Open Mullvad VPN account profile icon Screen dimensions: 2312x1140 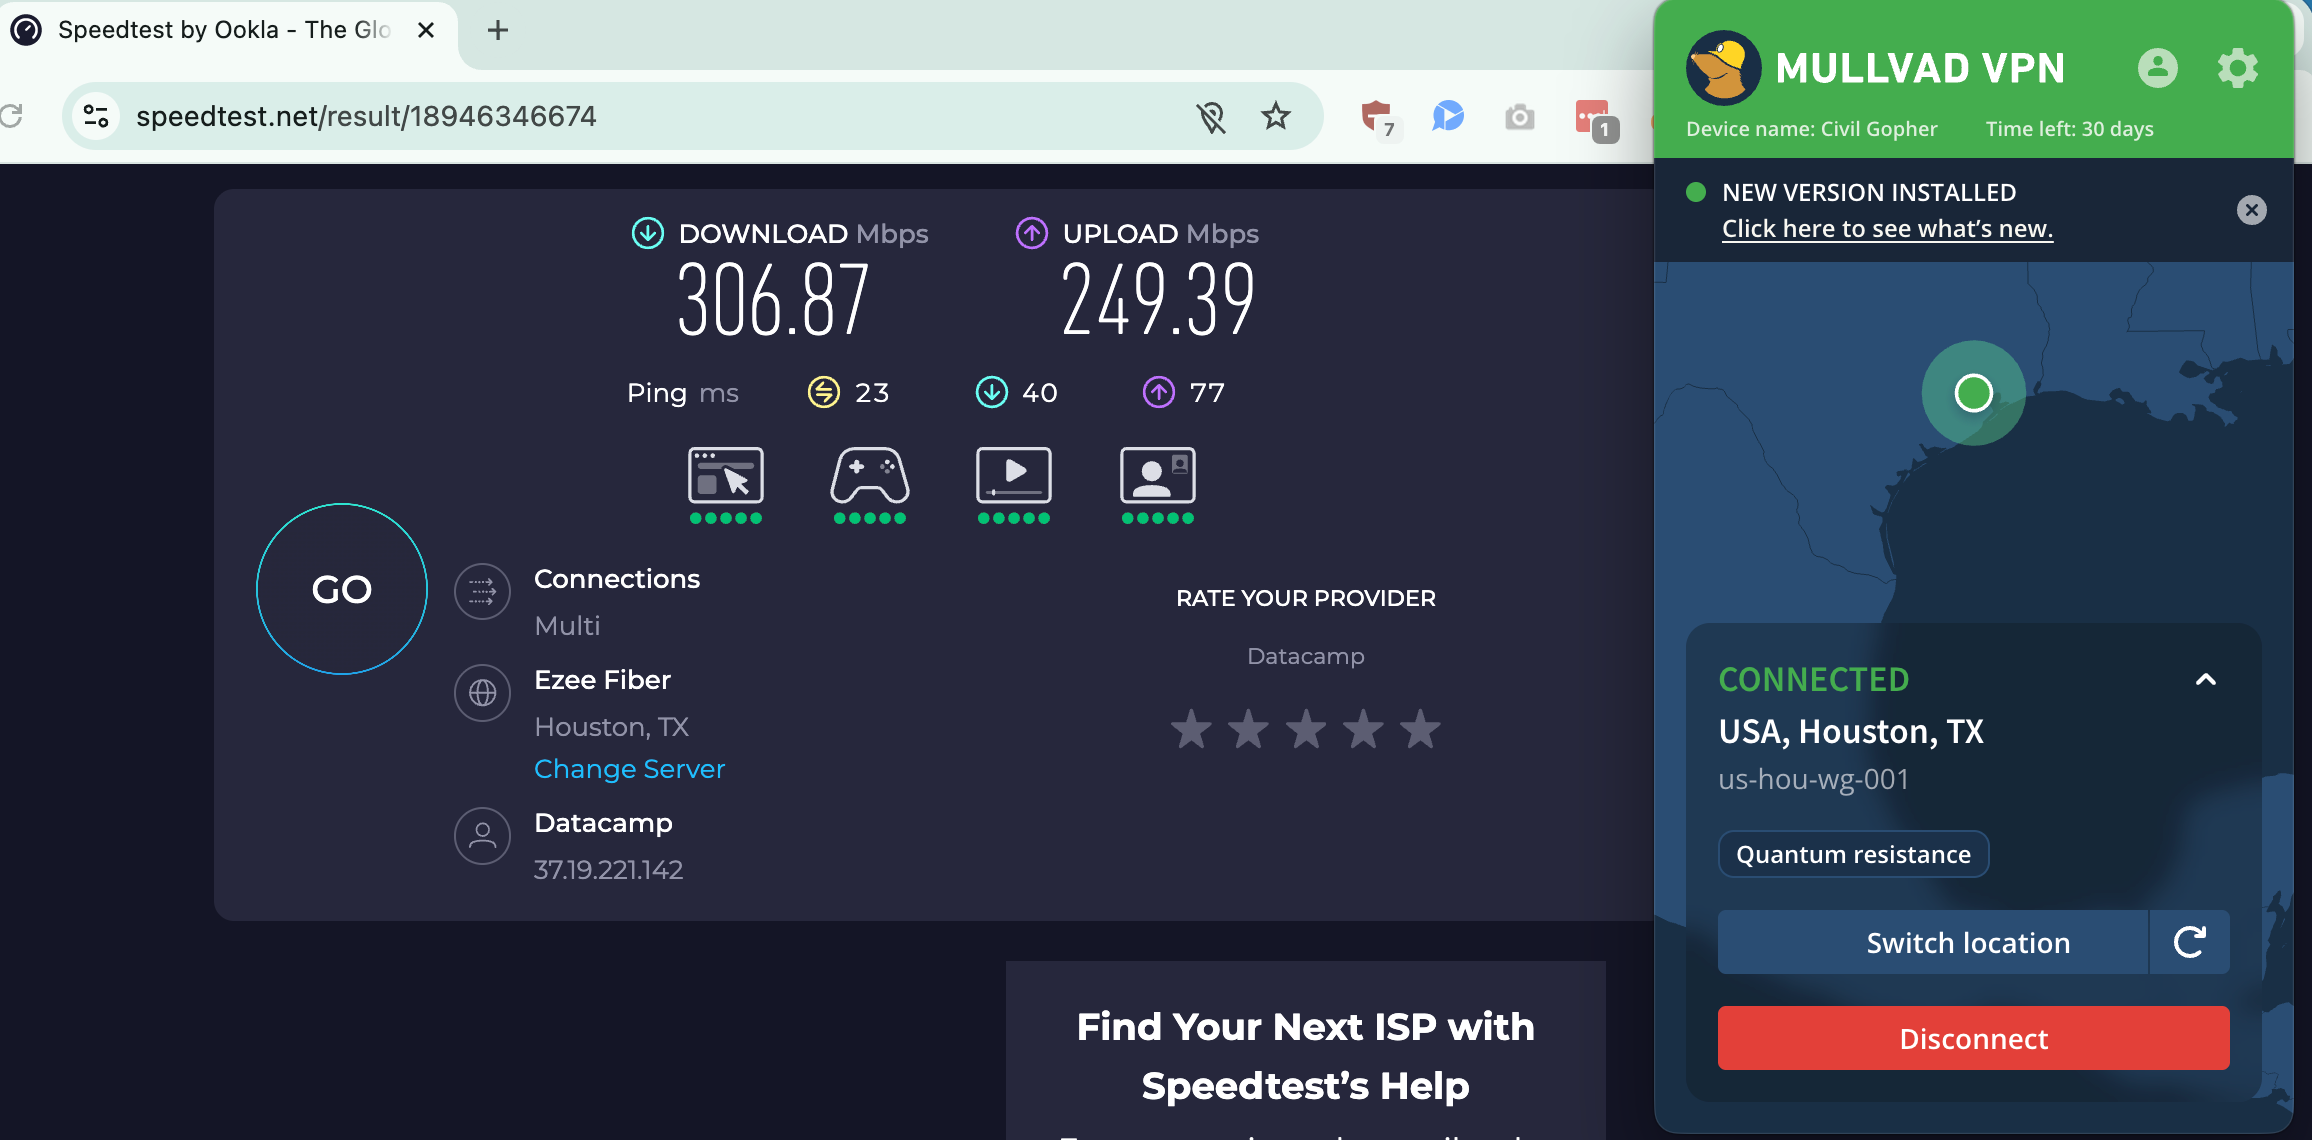pyautogui.click(x=2158, y=67)
